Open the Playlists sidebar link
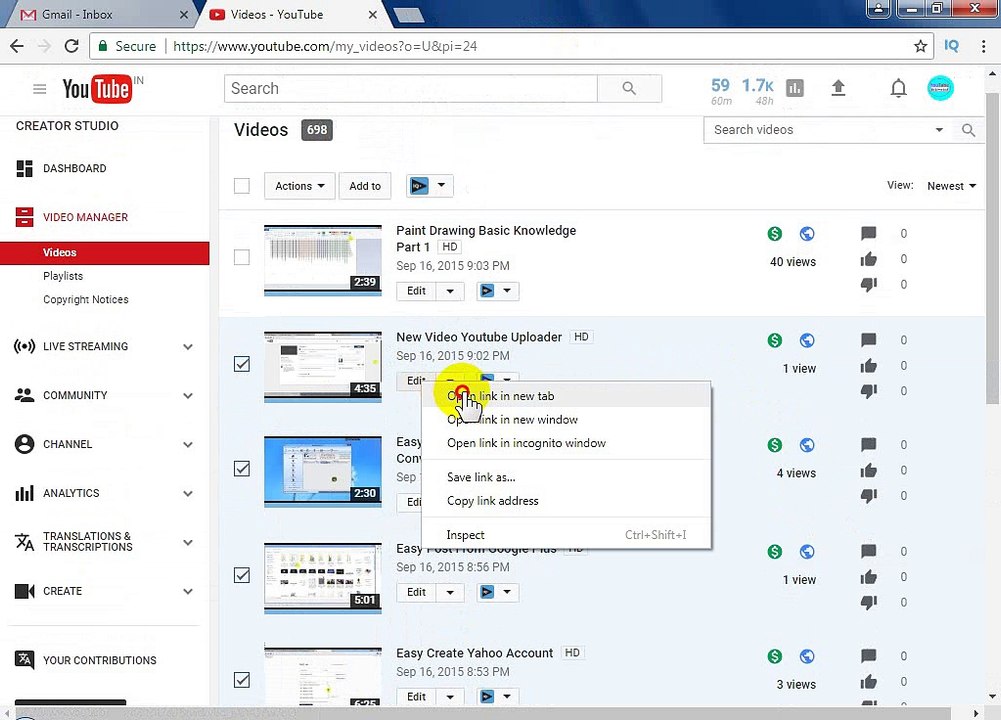The image size is (1001, 720). pyautogui.click(x=63, y=276)
